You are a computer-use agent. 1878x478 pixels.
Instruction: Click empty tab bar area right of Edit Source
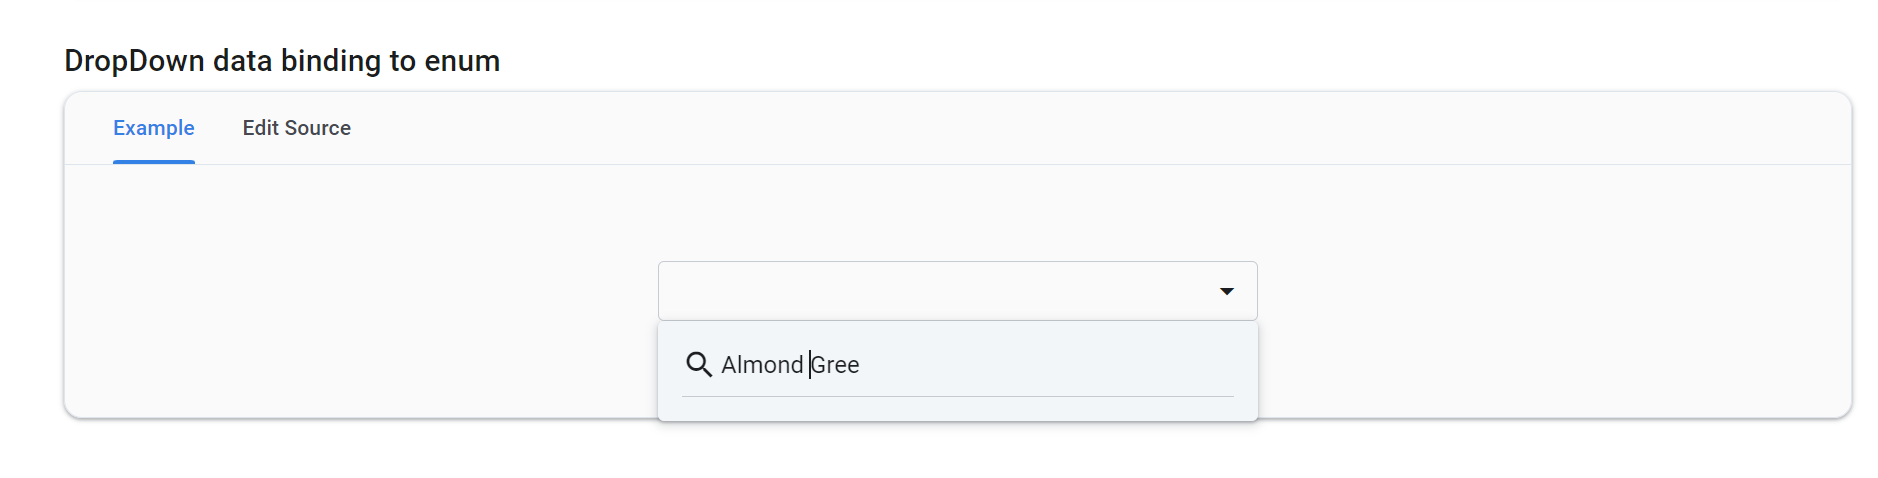tap(1000, 128)
